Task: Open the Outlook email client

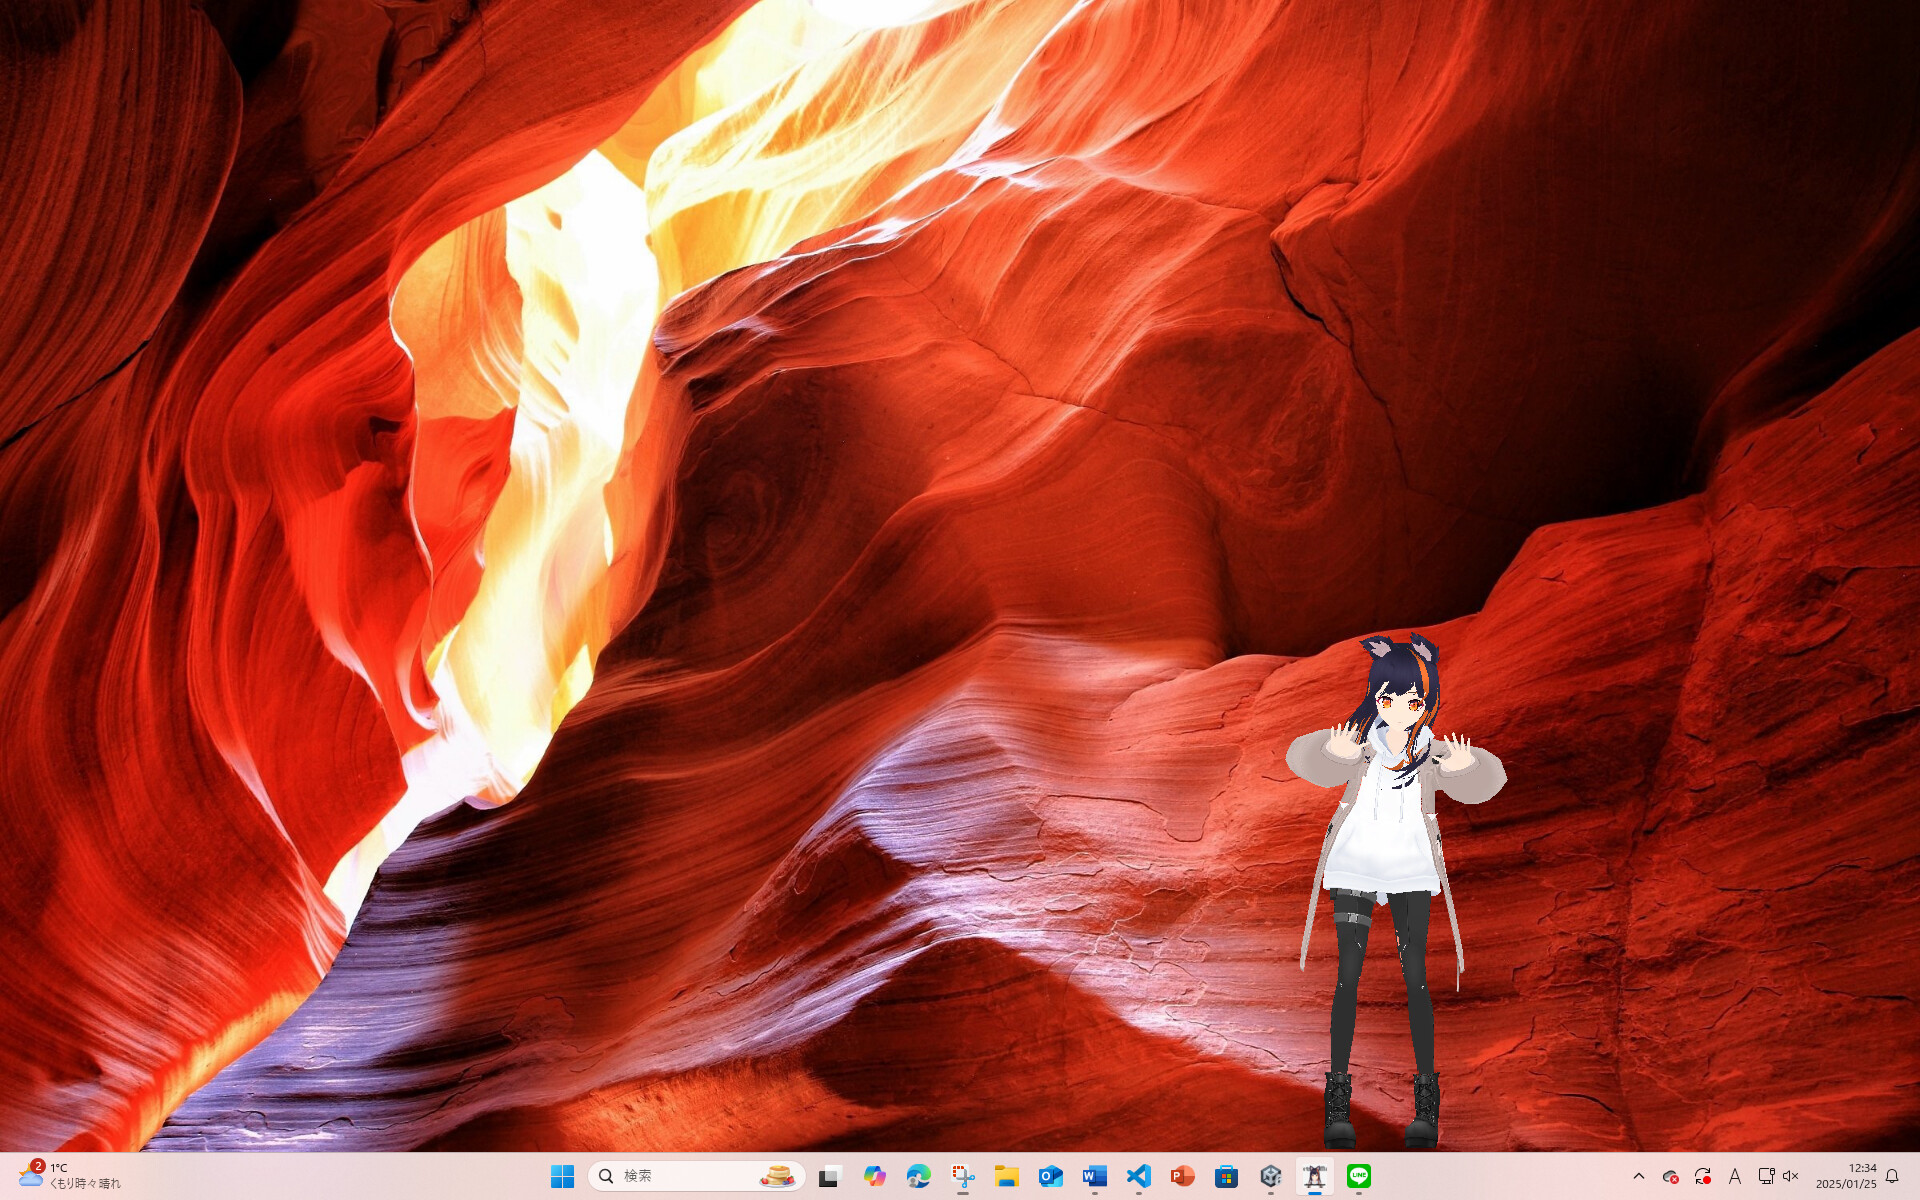Action: point(1049,1176)
